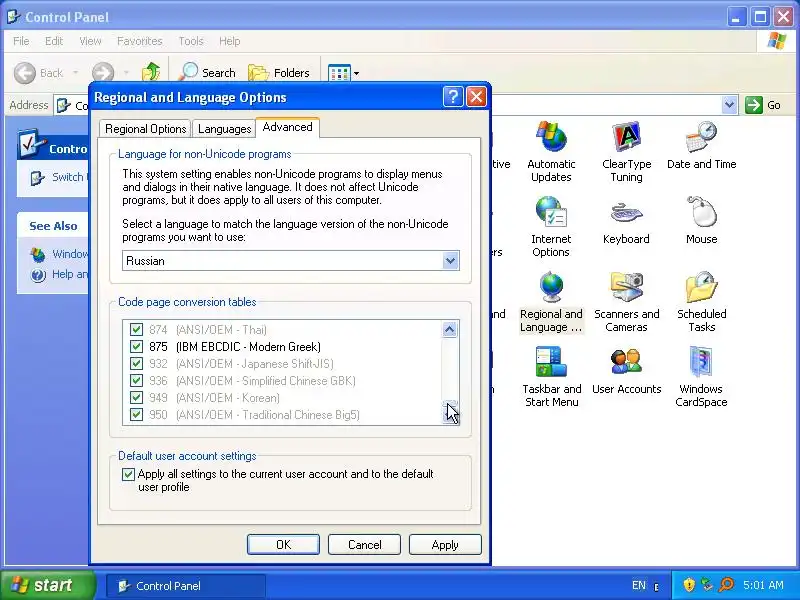Open Automatic Updates in Control Panel

(x=551, y=152)
